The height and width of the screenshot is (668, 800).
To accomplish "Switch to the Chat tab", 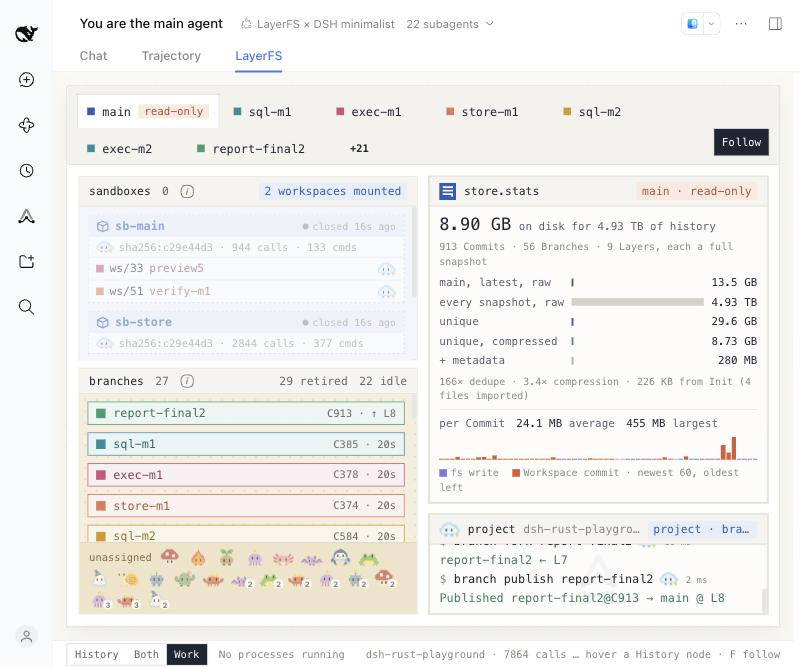I will coord(93,56).
